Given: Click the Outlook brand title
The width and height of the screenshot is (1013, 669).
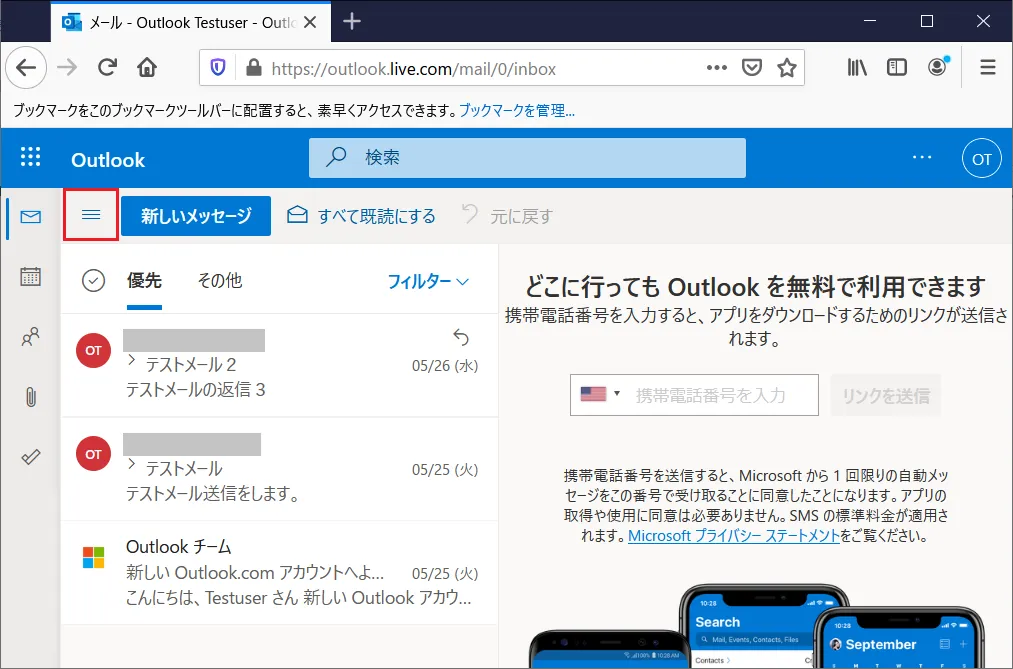Looking at the screenshot, I should click(108, 160).
